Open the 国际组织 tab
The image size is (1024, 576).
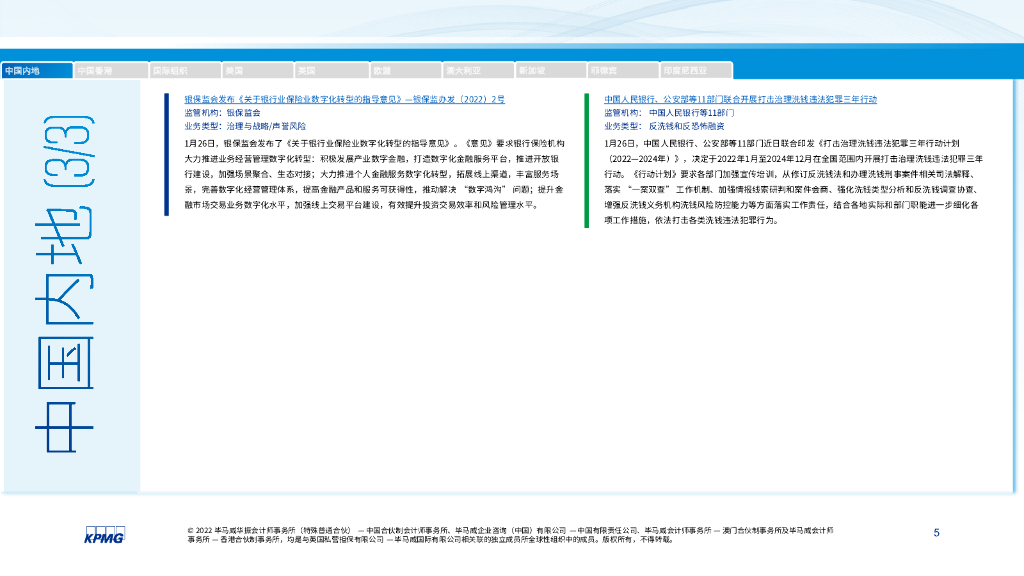(185, 71)
